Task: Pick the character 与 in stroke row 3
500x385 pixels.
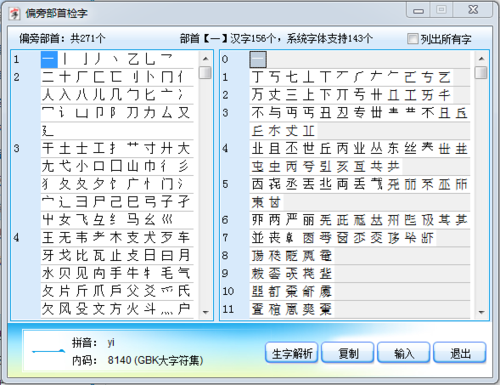Action: (275, 113)
